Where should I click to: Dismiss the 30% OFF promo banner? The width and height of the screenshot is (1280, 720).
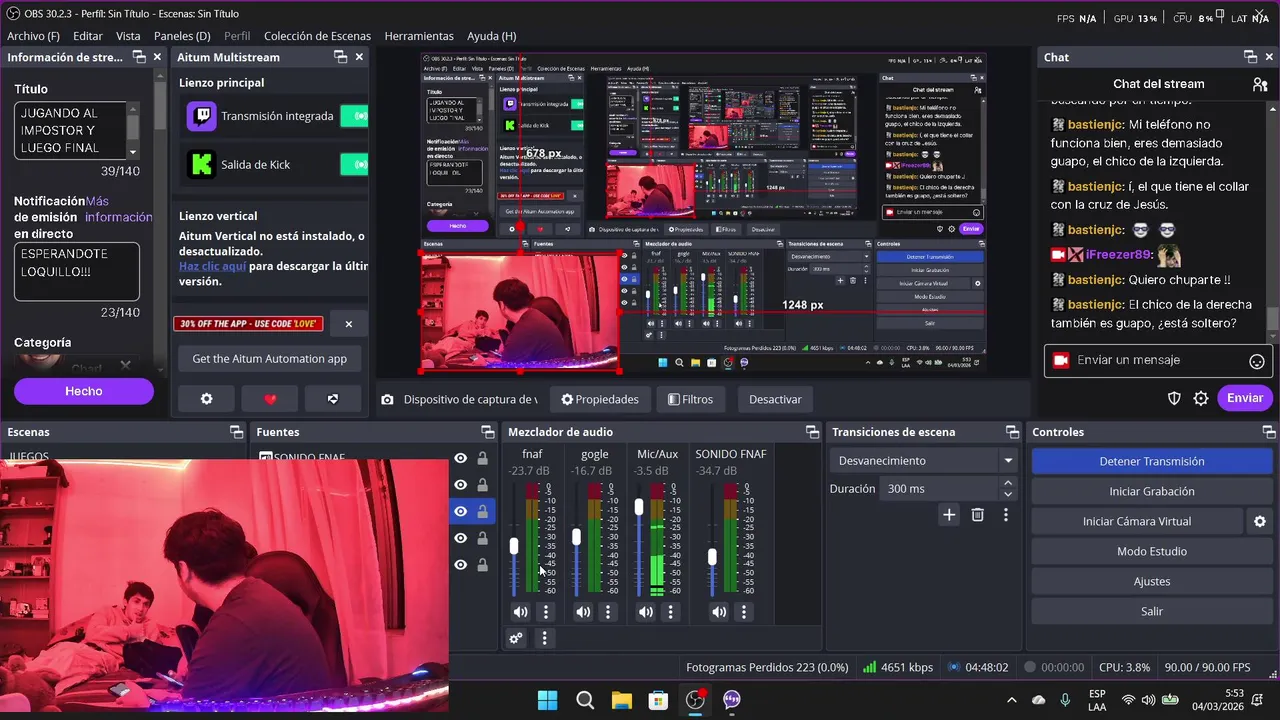(x=349, y=324)
